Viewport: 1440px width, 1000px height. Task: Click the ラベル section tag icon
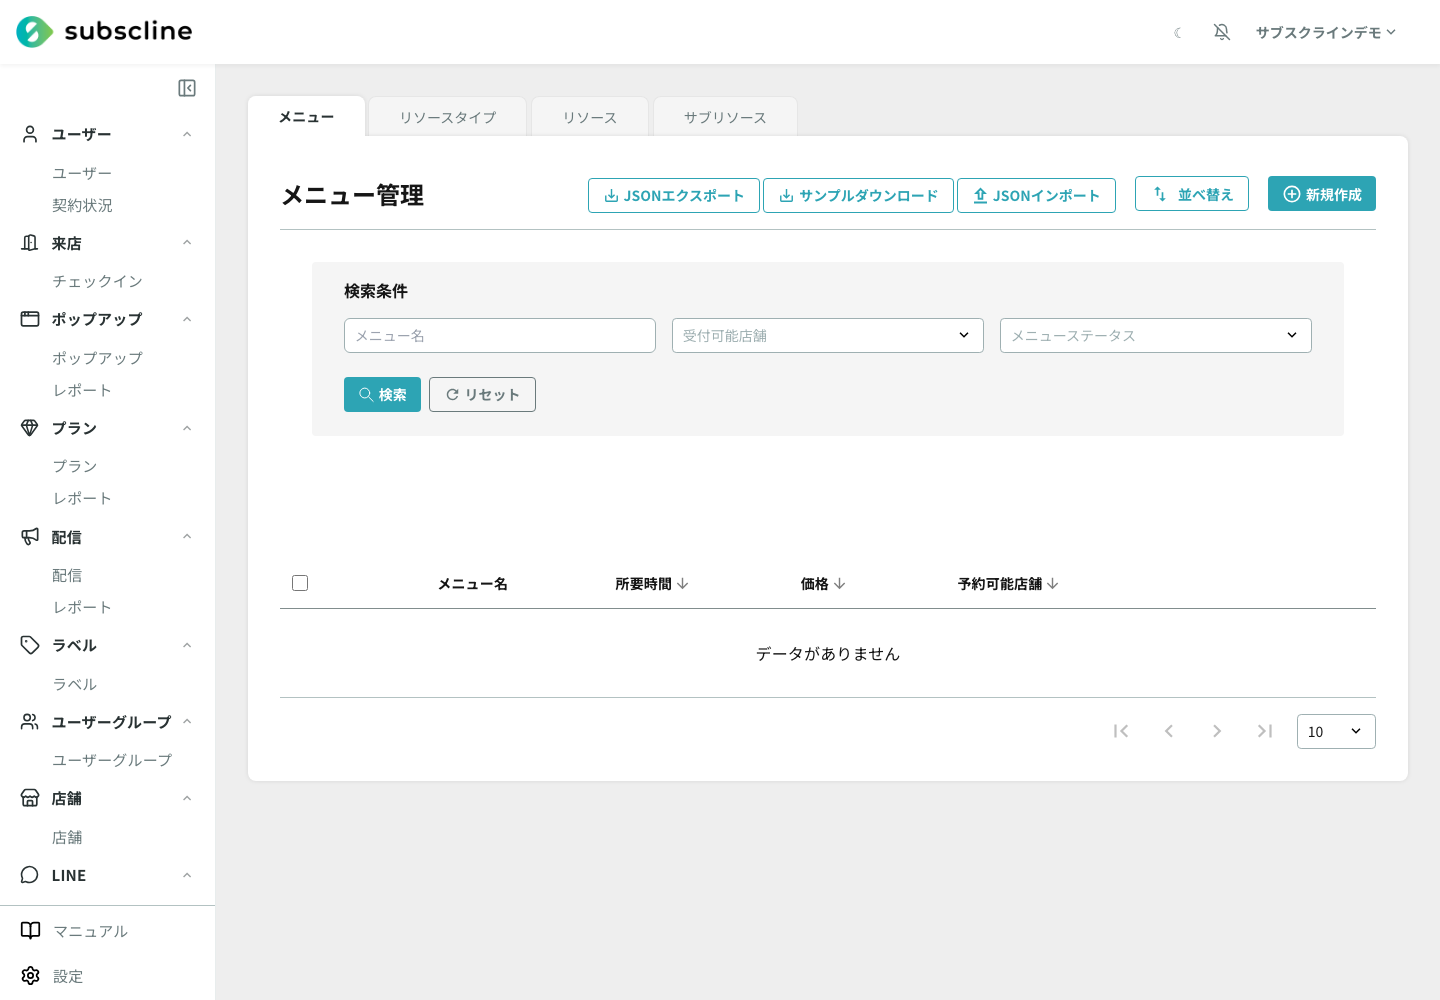pos(30,645)
